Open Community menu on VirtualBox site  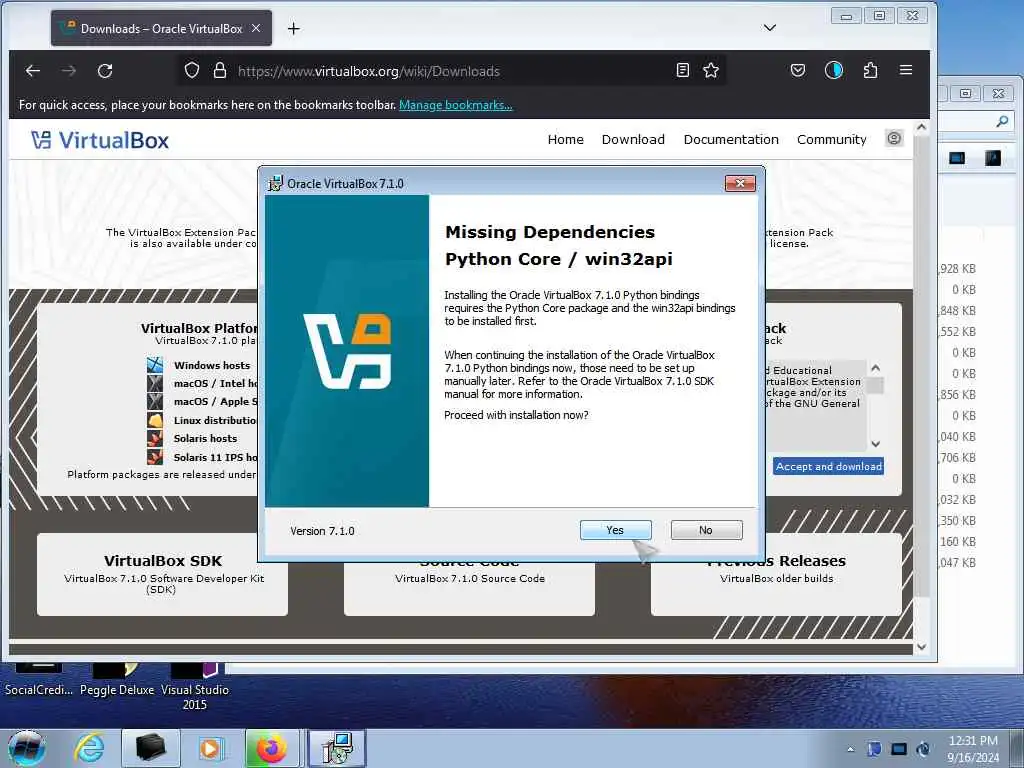831,139
